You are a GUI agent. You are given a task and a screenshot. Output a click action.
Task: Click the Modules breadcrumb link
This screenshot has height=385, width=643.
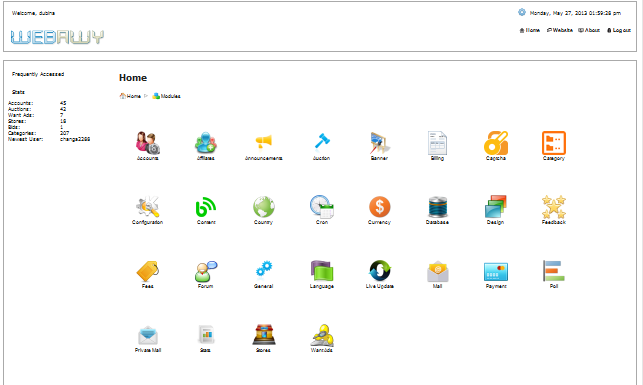pyautogui.click(x=166, y=96)
